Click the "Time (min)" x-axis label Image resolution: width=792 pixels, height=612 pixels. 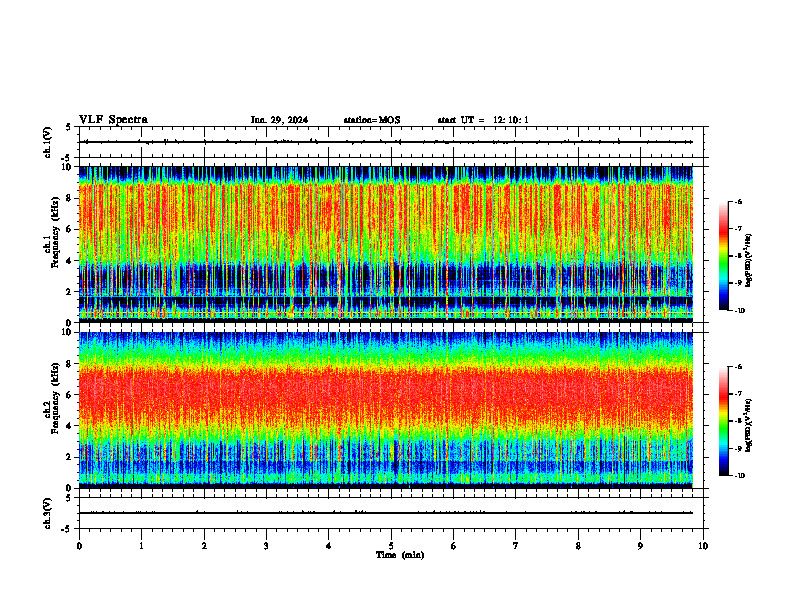coord(400,555)
